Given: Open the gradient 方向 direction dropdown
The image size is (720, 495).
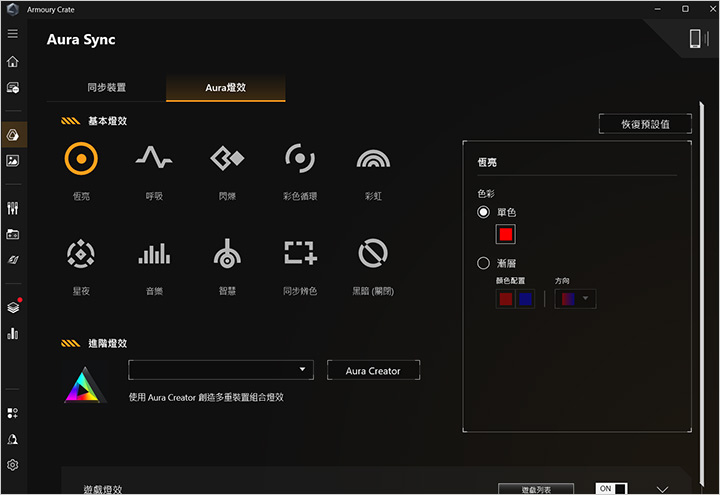Looking at the screenshot, I should [x=575, y=299].
